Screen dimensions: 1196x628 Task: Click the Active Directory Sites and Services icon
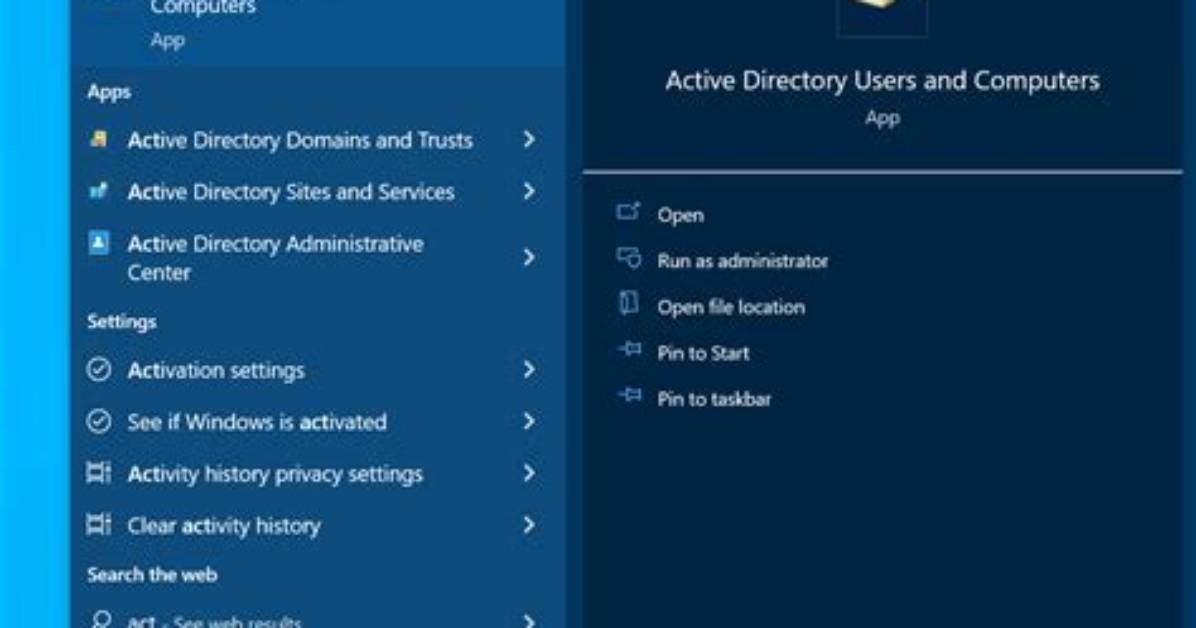(x=98, y=191)
